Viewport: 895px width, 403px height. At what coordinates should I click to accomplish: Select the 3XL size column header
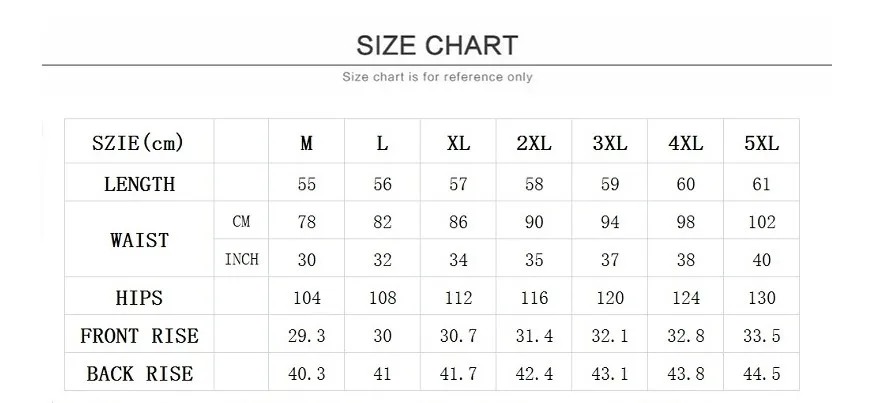(x=609, y=144)
